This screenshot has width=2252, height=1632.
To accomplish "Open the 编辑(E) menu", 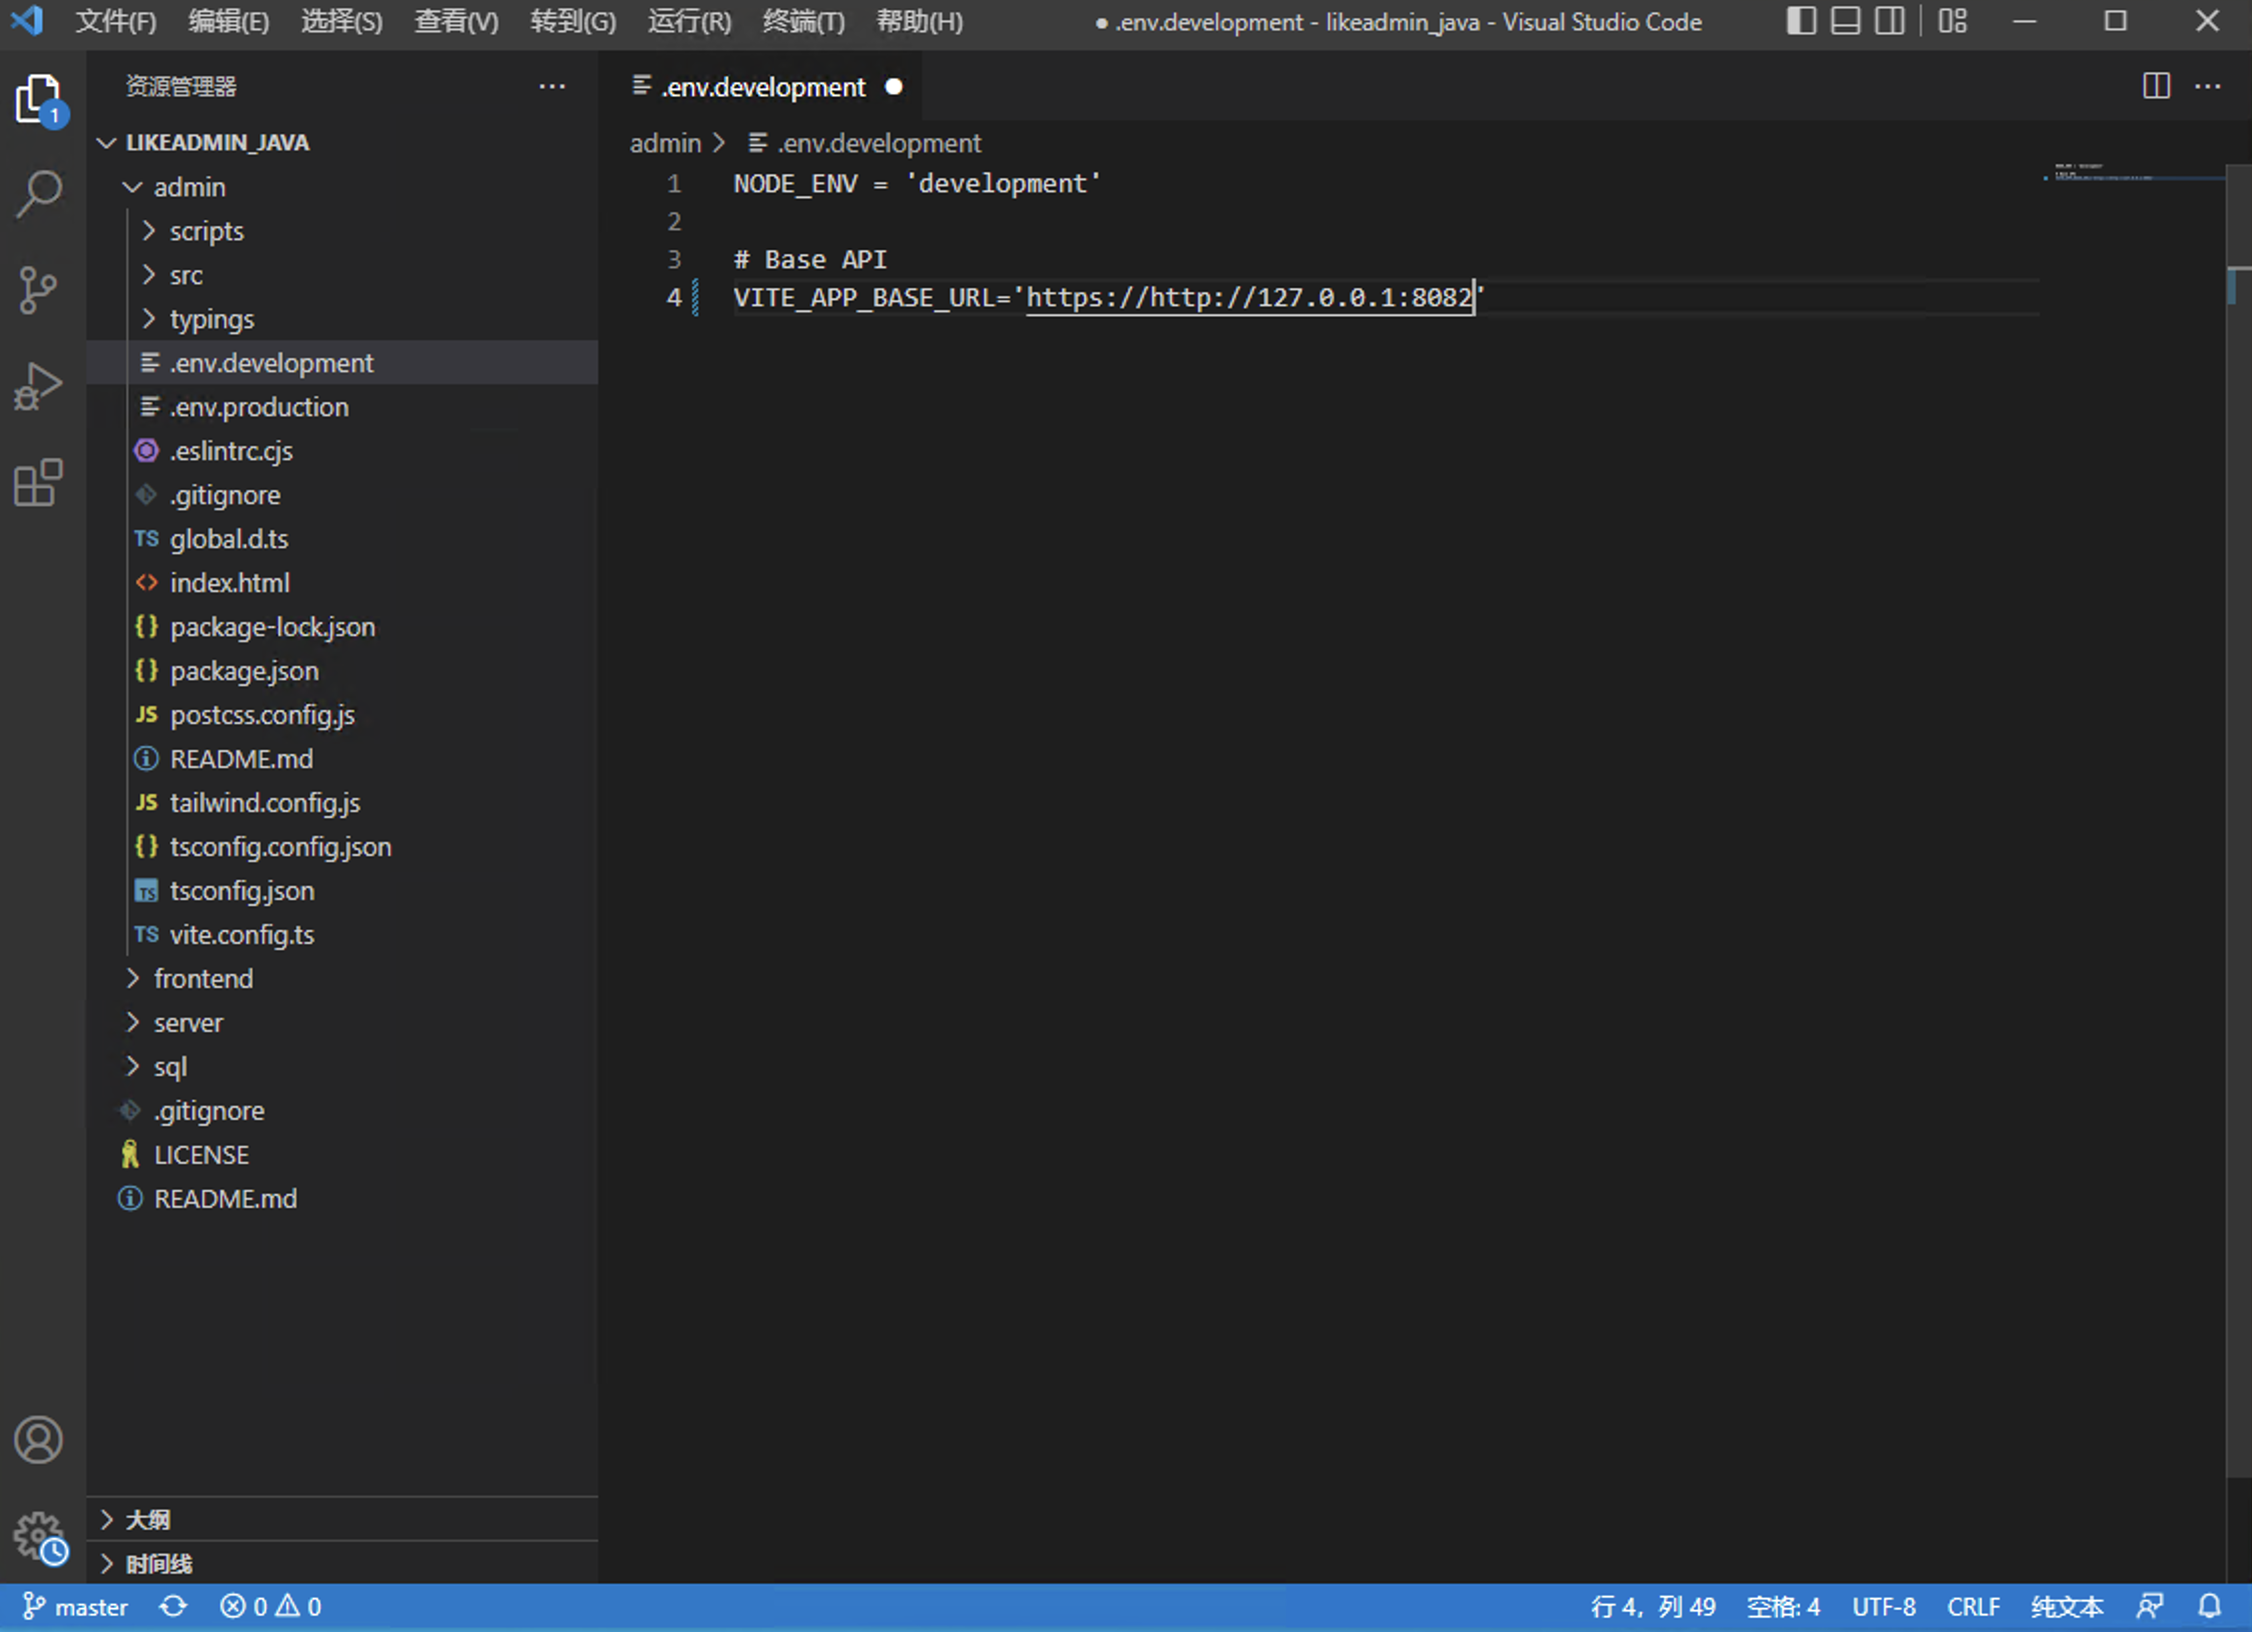I will pyautogui.click(x=229, y=21).
